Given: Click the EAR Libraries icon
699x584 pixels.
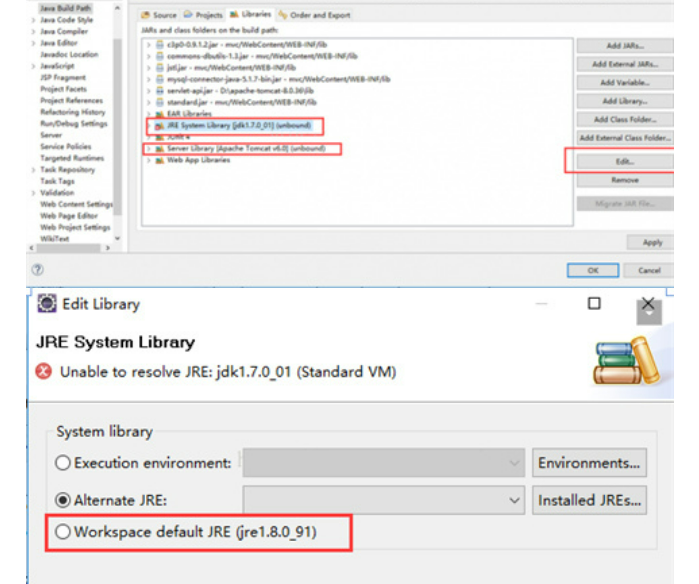Looking at the screenshot, I should 160,114.
